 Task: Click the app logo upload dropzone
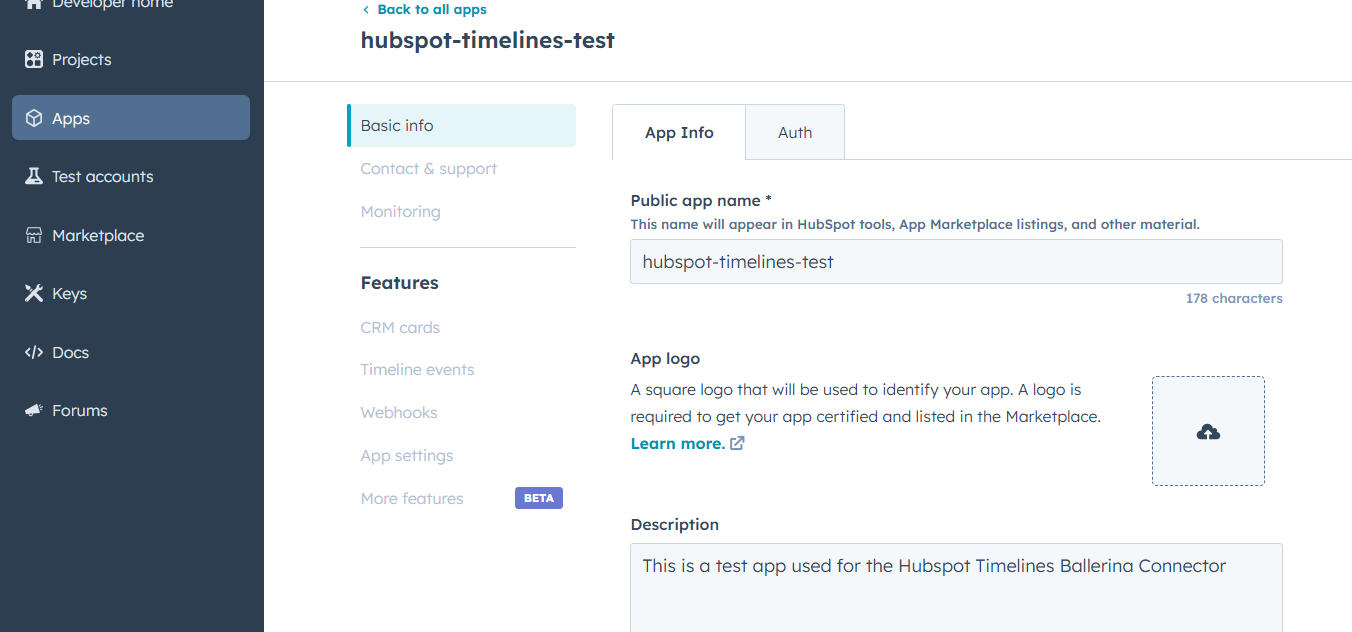coord(1208,431)
